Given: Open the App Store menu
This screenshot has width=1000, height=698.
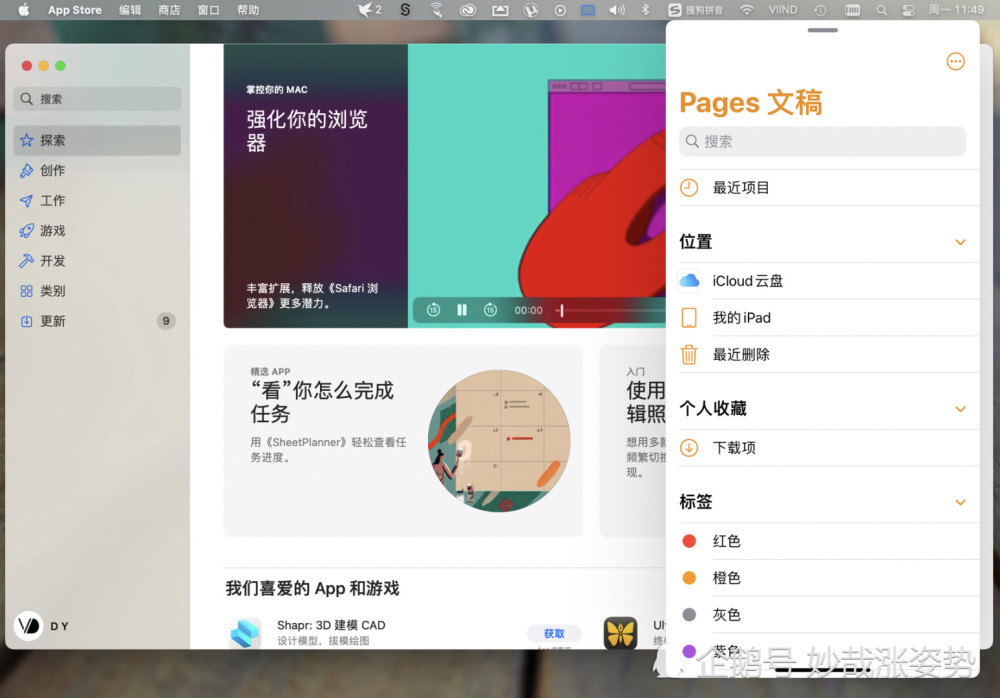Looking at the screenshot, I should pos(75,10).
